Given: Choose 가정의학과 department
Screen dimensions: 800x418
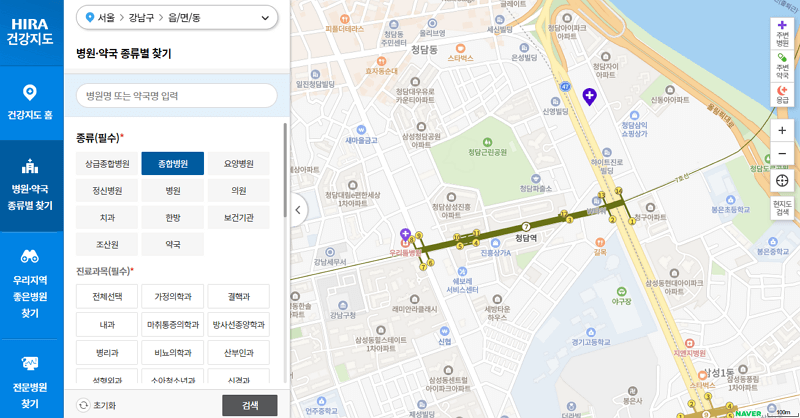Looking at the screenshot, I should 172,297.
